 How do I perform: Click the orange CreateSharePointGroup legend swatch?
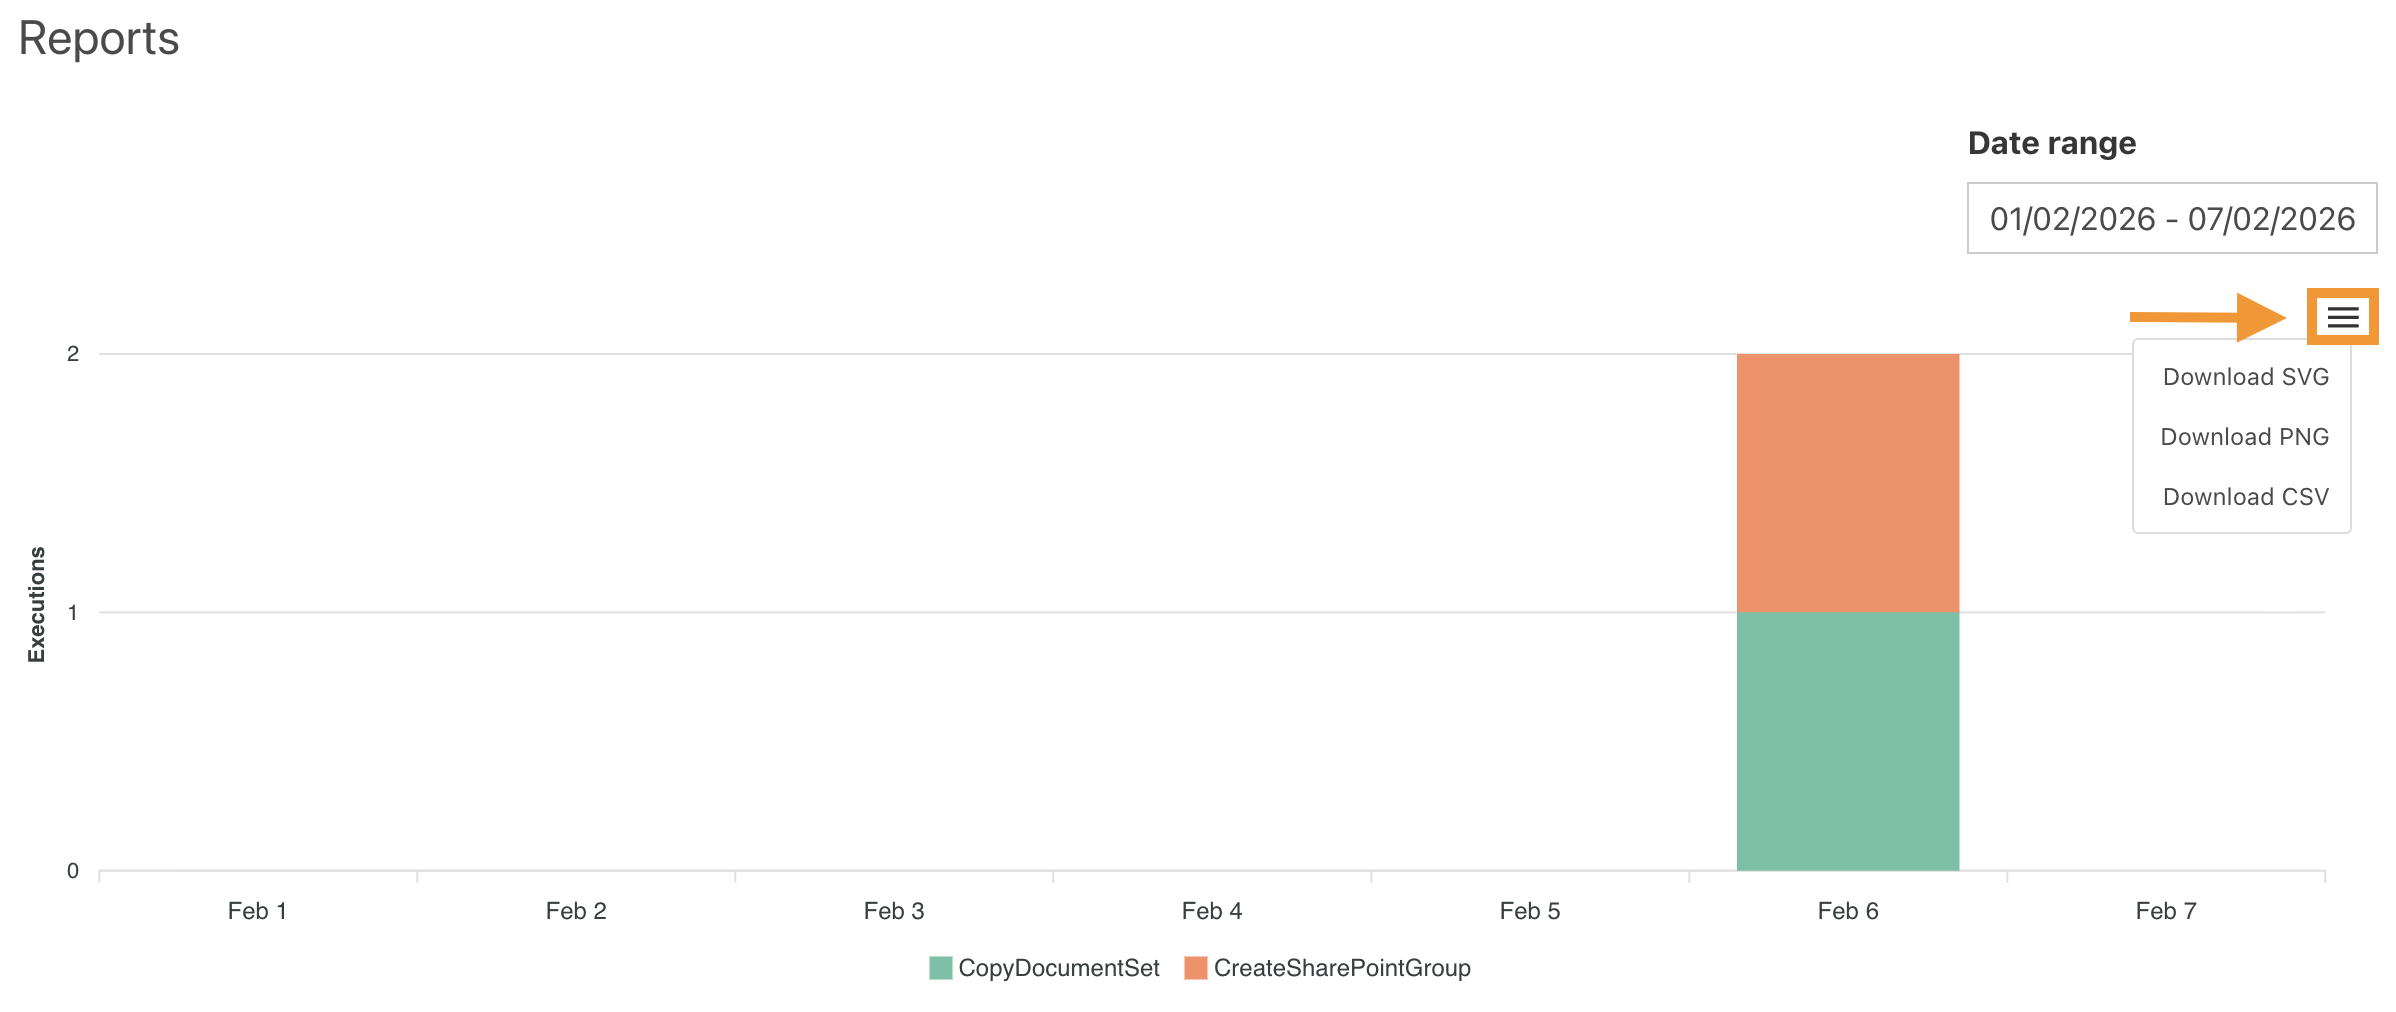tap(1195, 968)
